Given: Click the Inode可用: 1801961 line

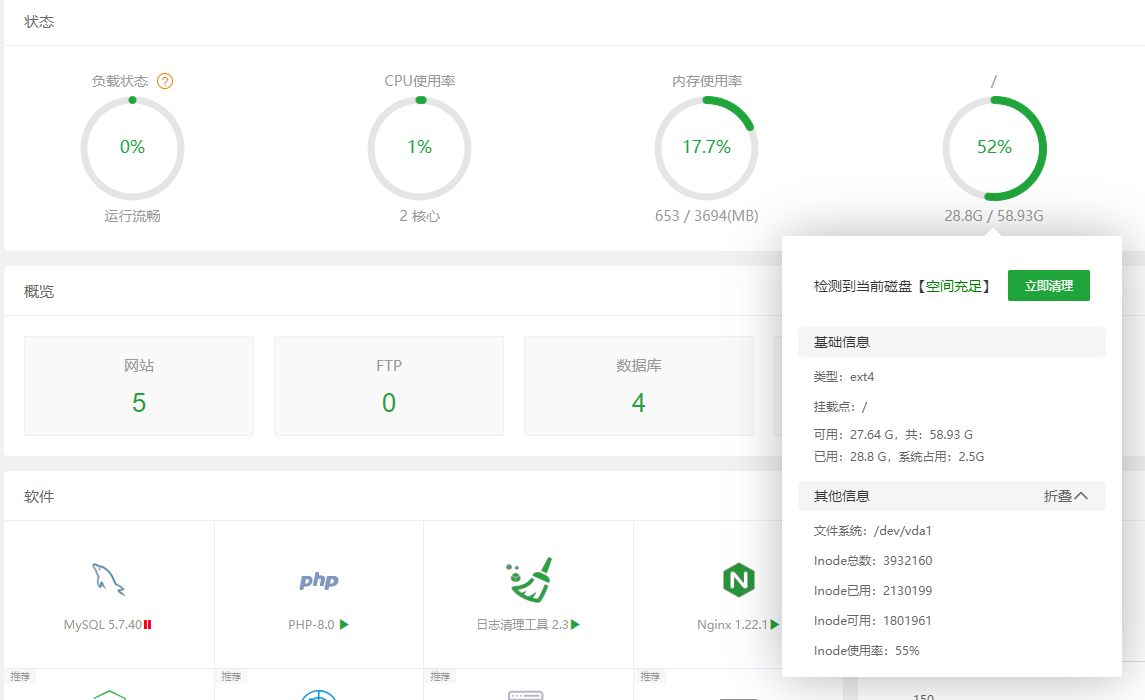Looking at the screenshot, I should (x=873, y=620).
